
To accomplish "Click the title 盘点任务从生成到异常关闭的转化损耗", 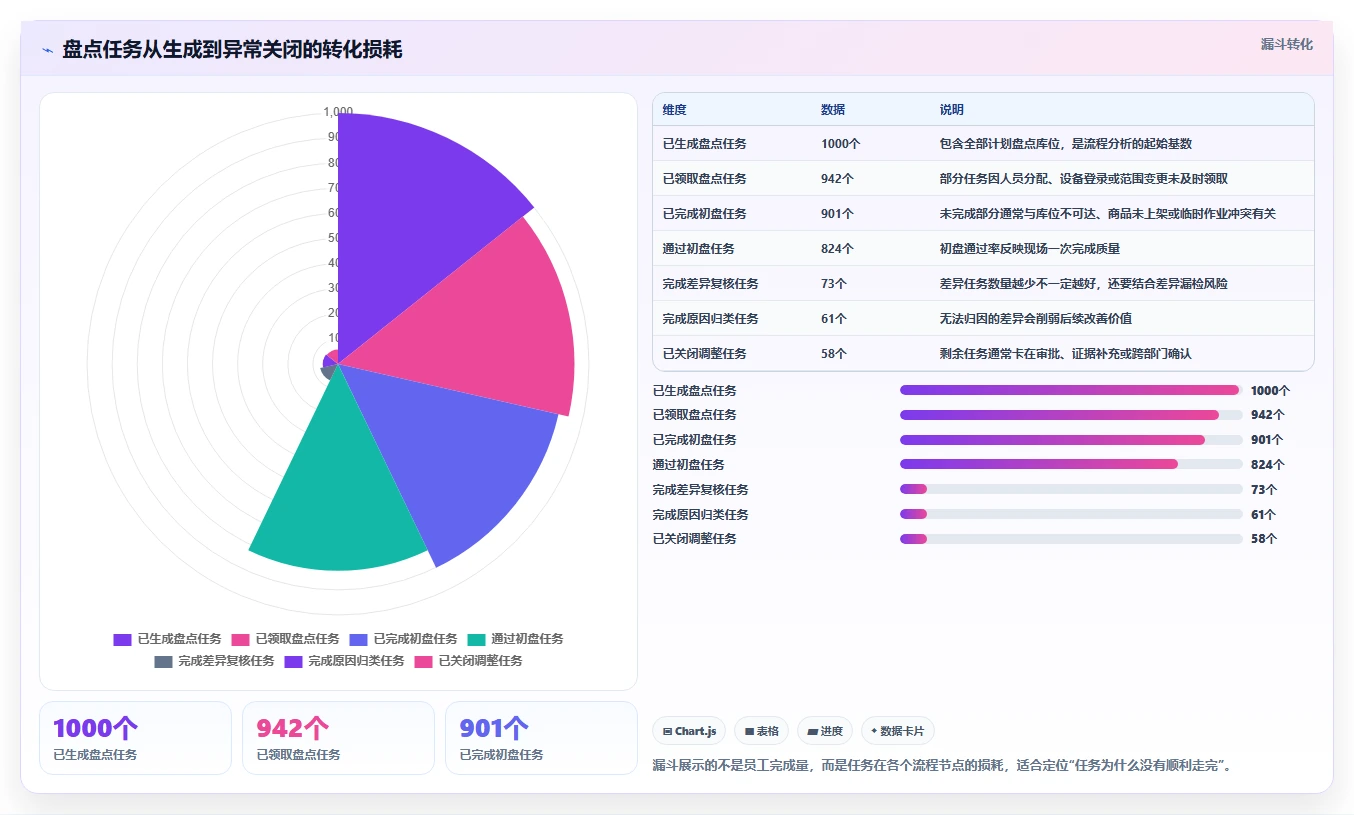I will 232,50.
